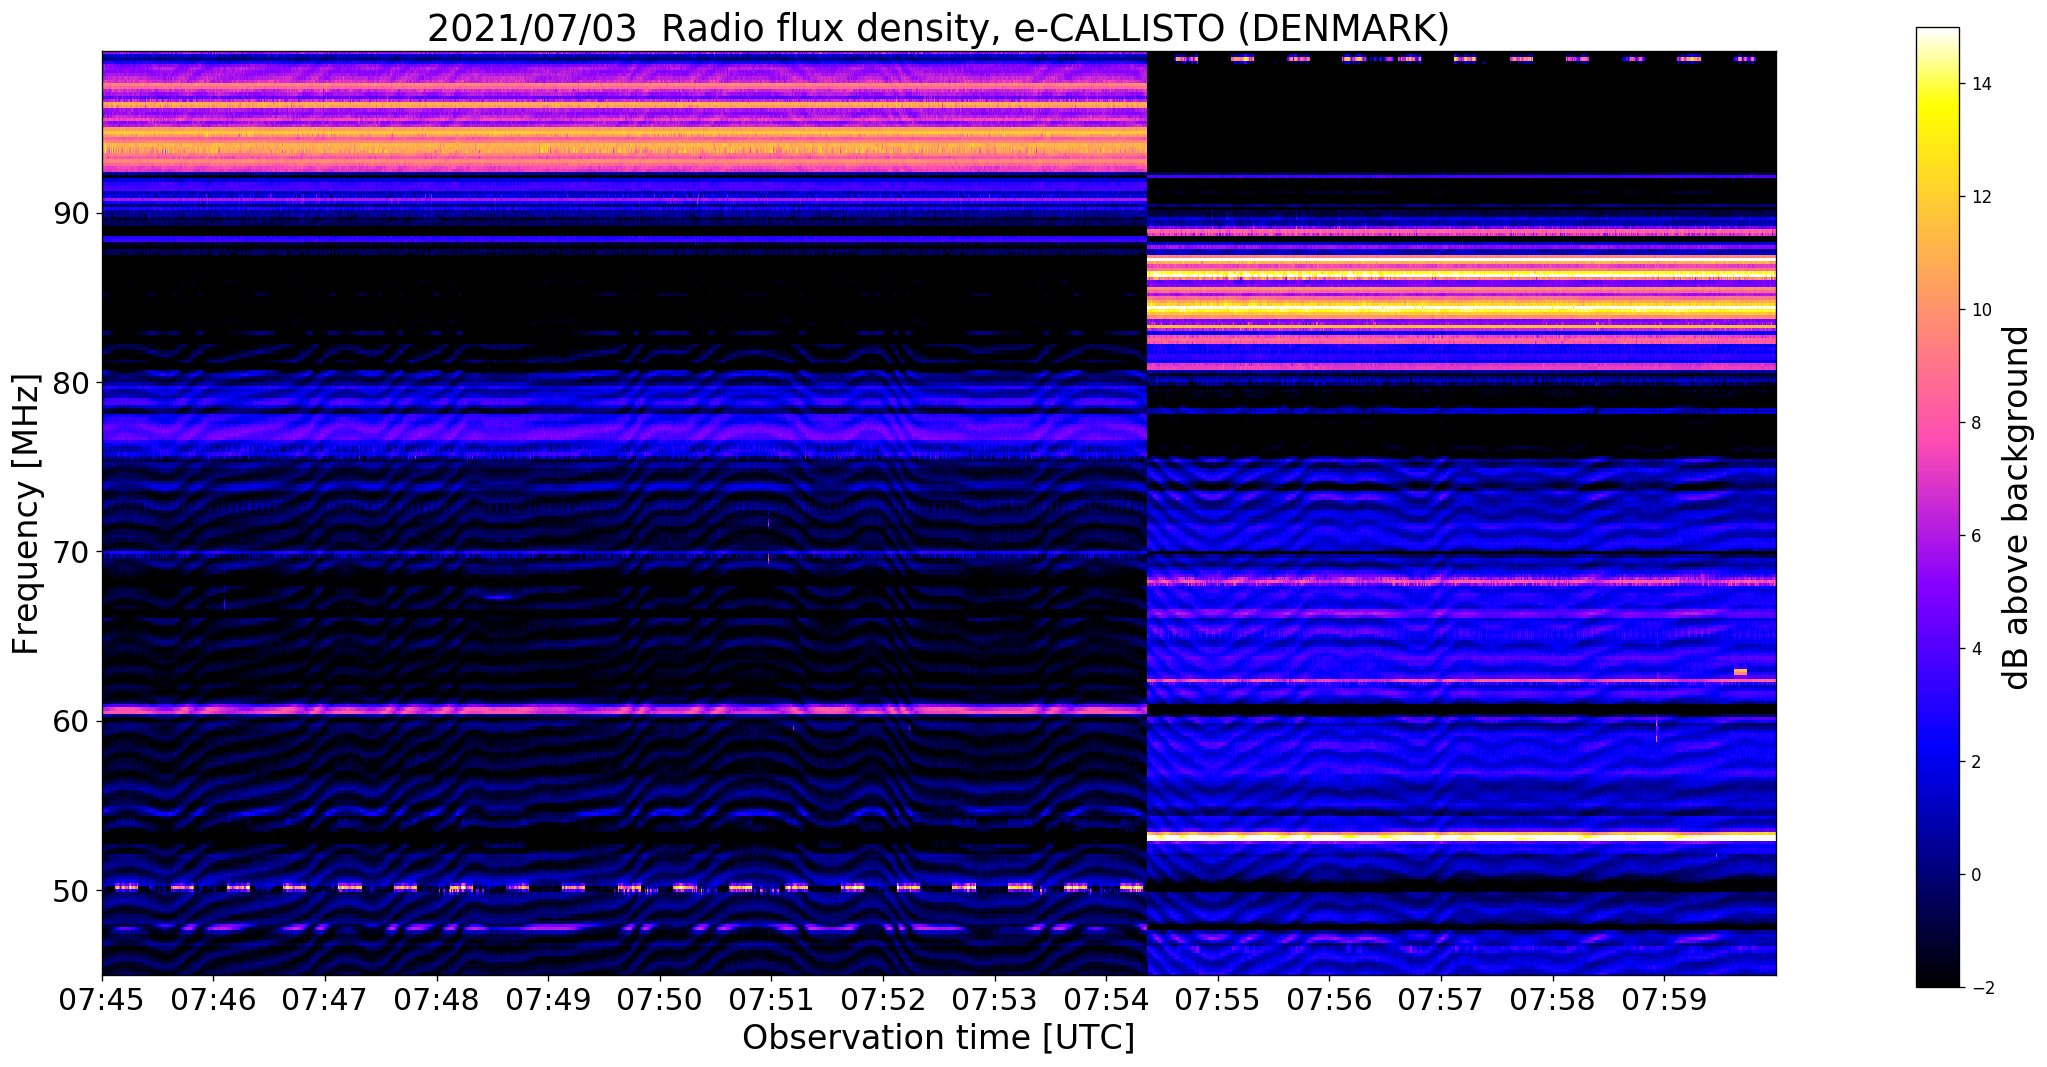Click the colorbar tick label 12
2047x1067 pixels.
pyautogui.click(x=1980, y=197)
